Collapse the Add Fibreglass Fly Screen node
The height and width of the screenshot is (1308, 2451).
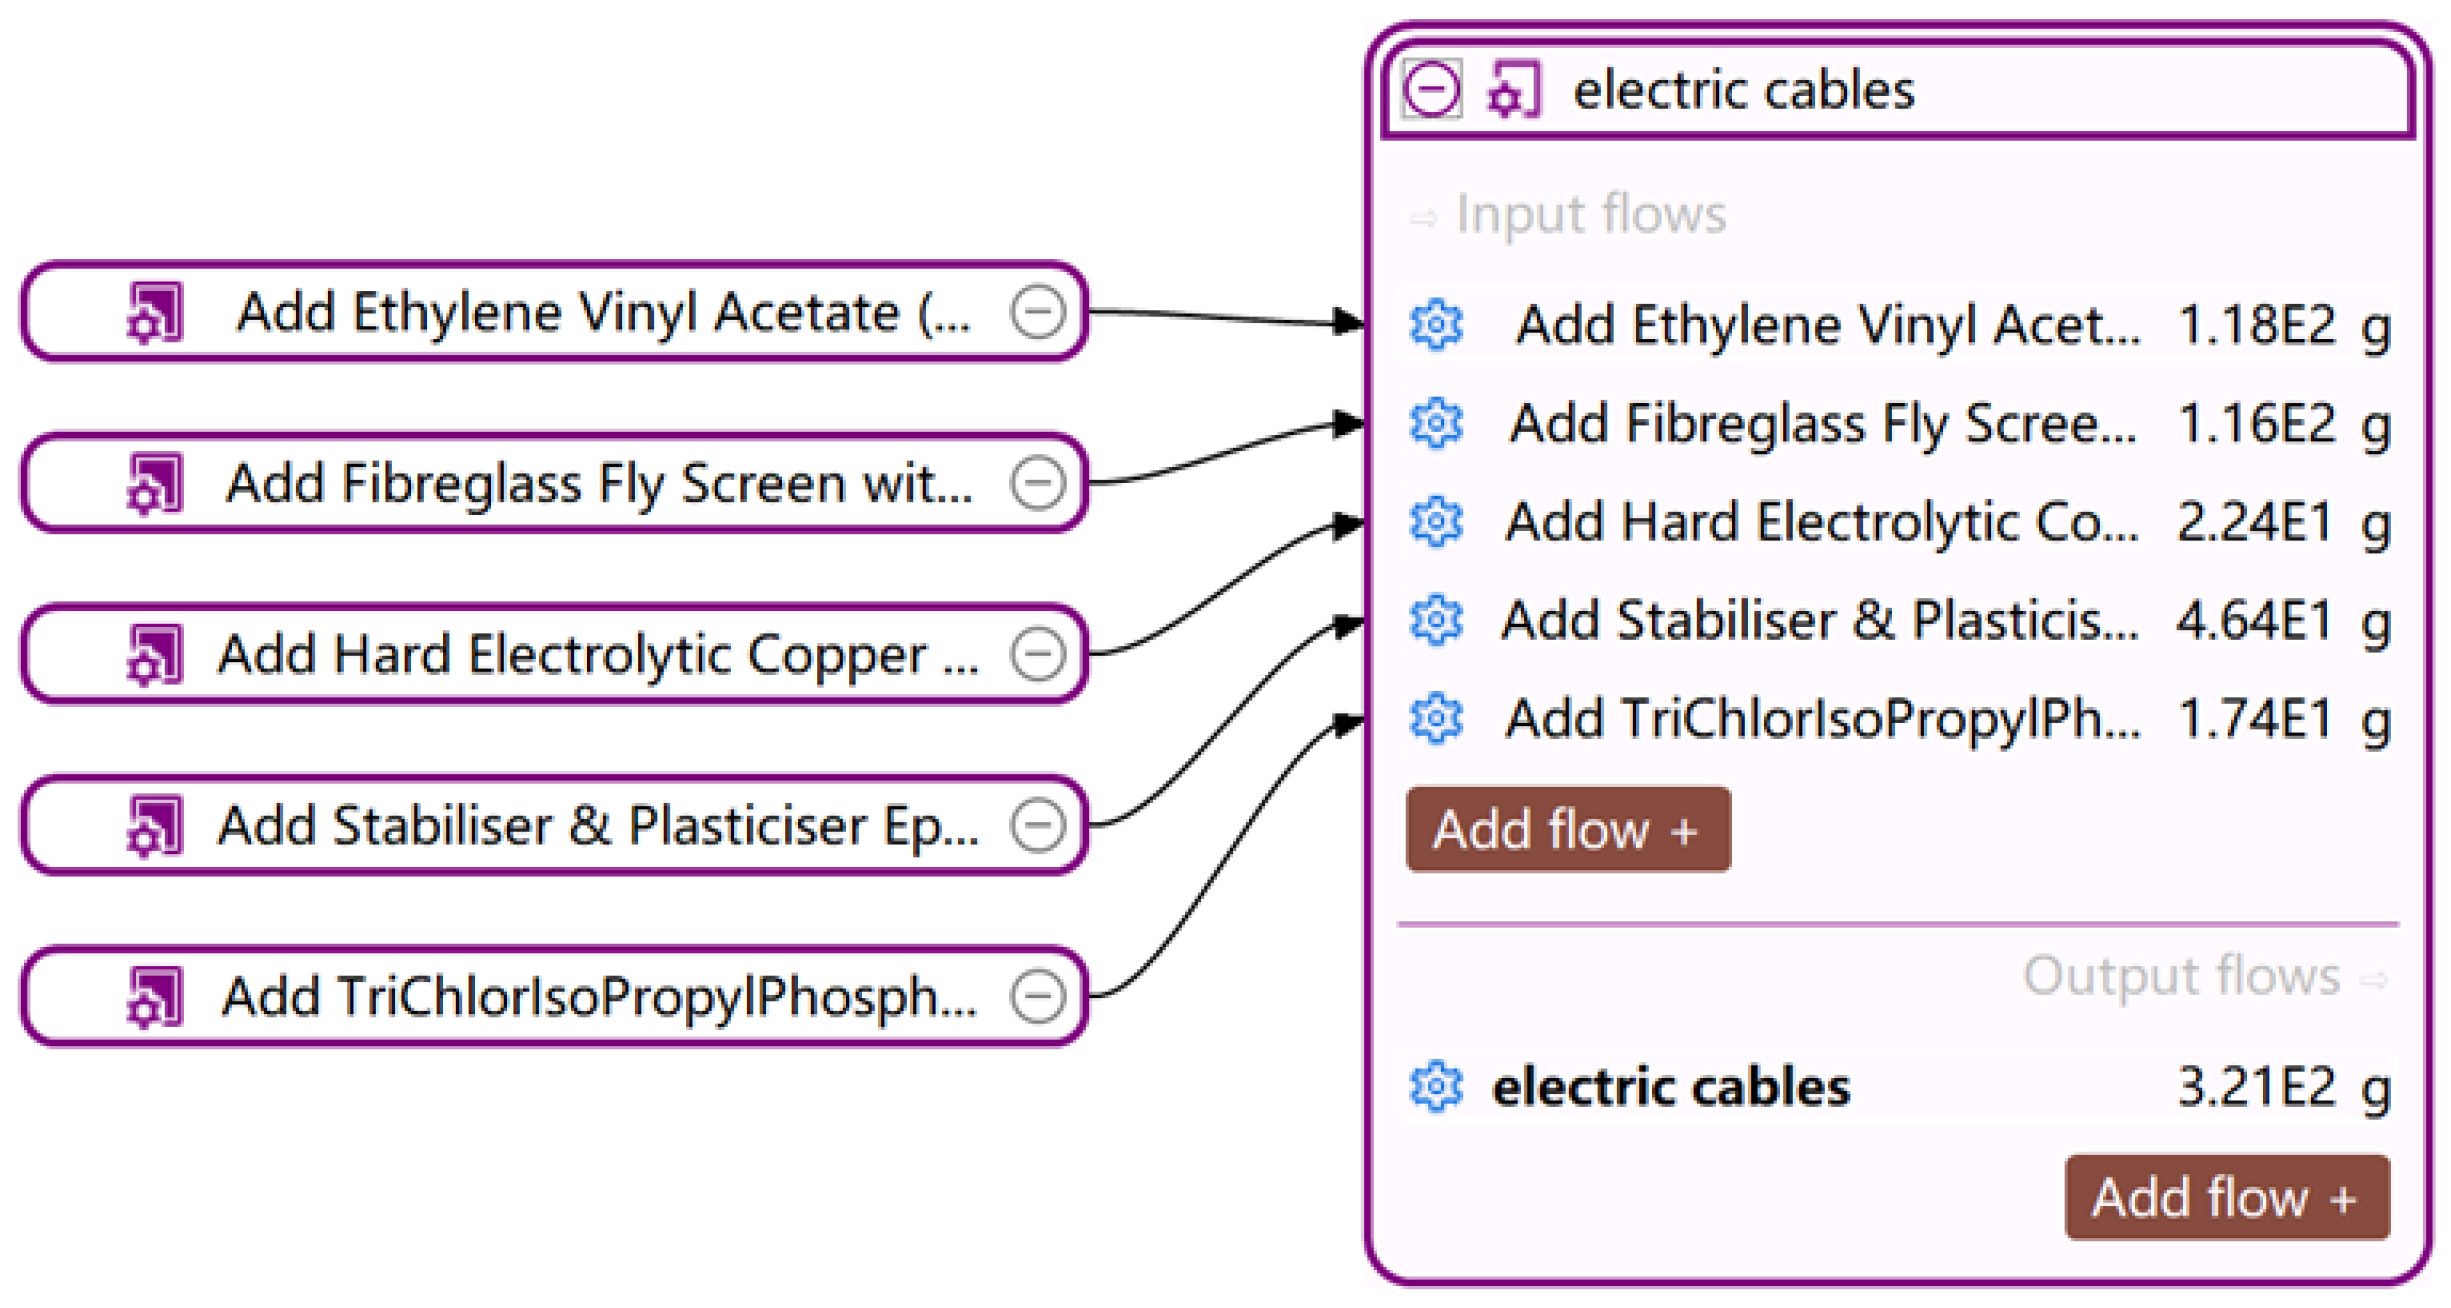click(x=1037, y=484)
